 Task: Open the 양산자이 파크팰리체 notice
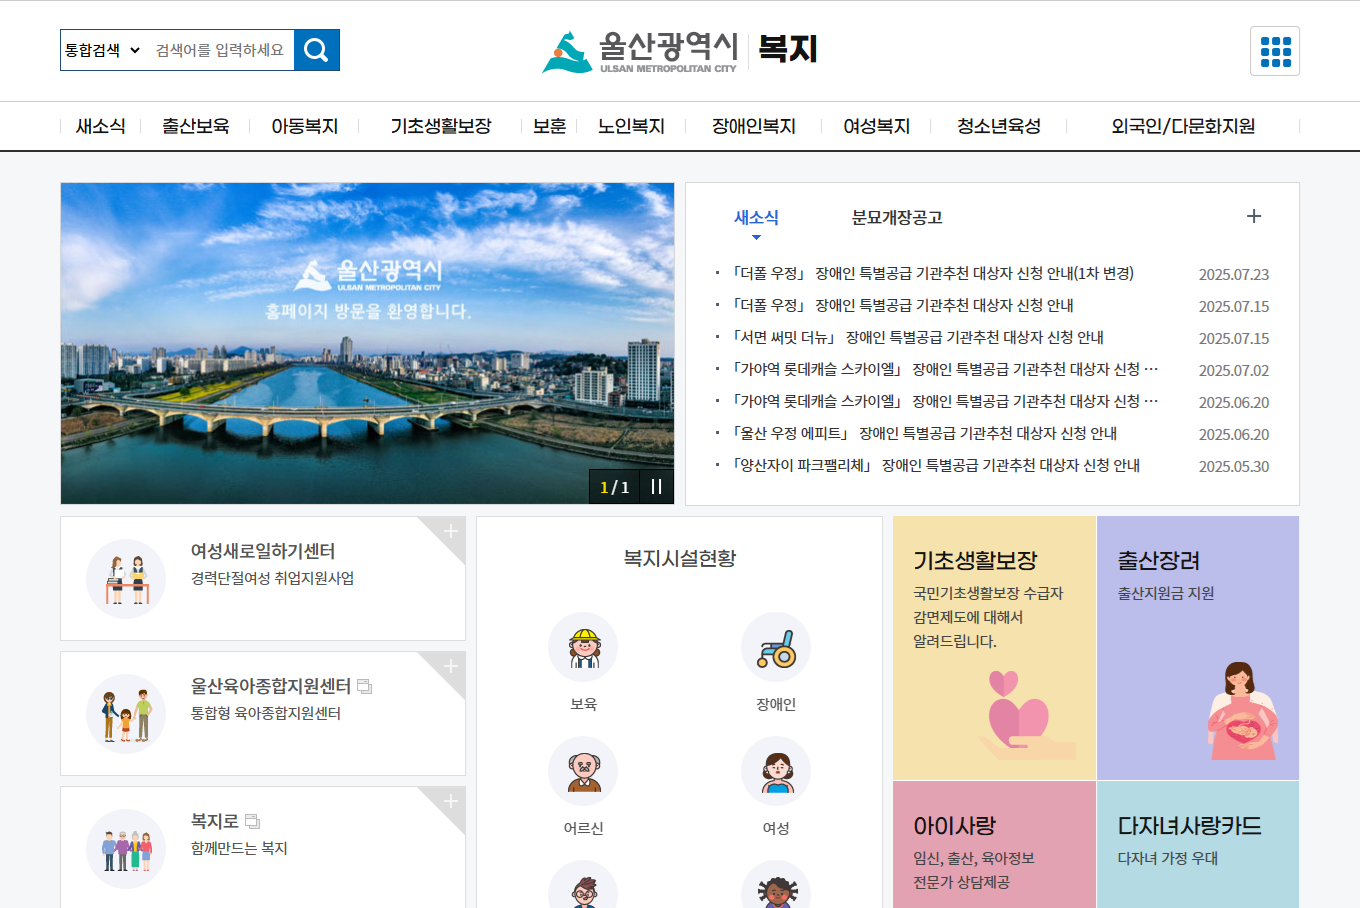(935, 465)
